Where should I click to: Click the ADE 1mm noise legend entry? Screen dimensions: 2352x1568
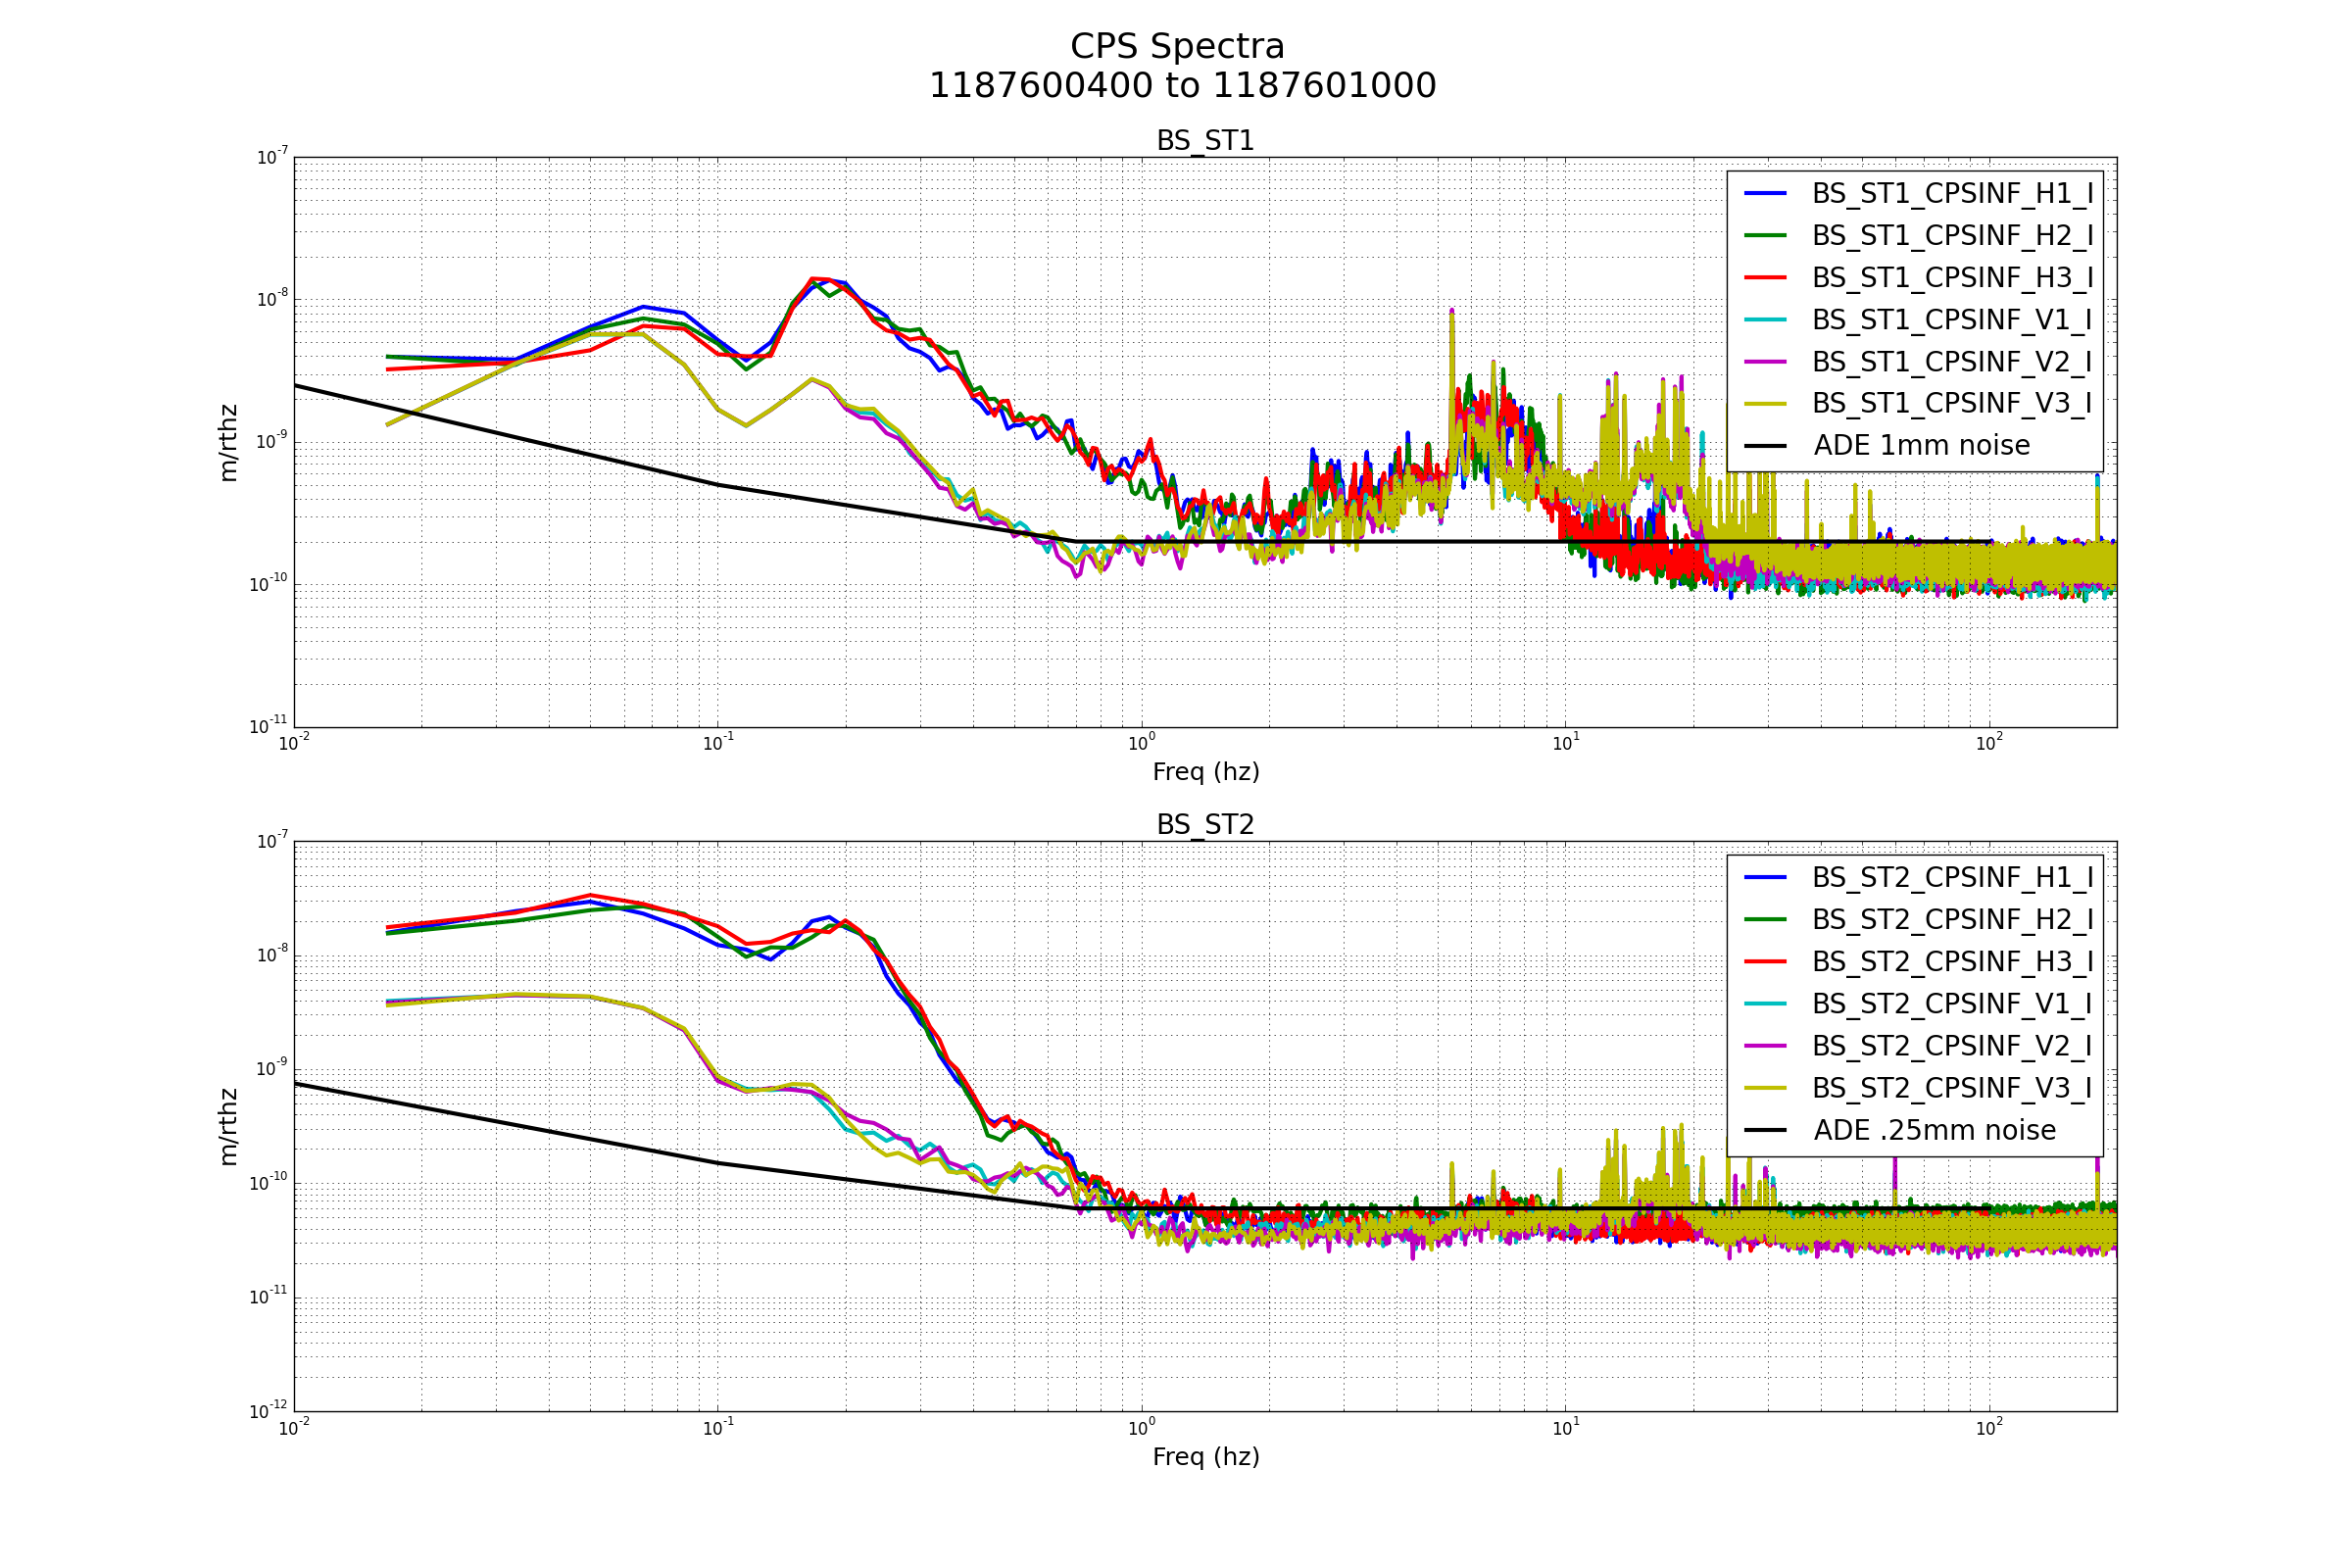click(x=1921, y=446)
